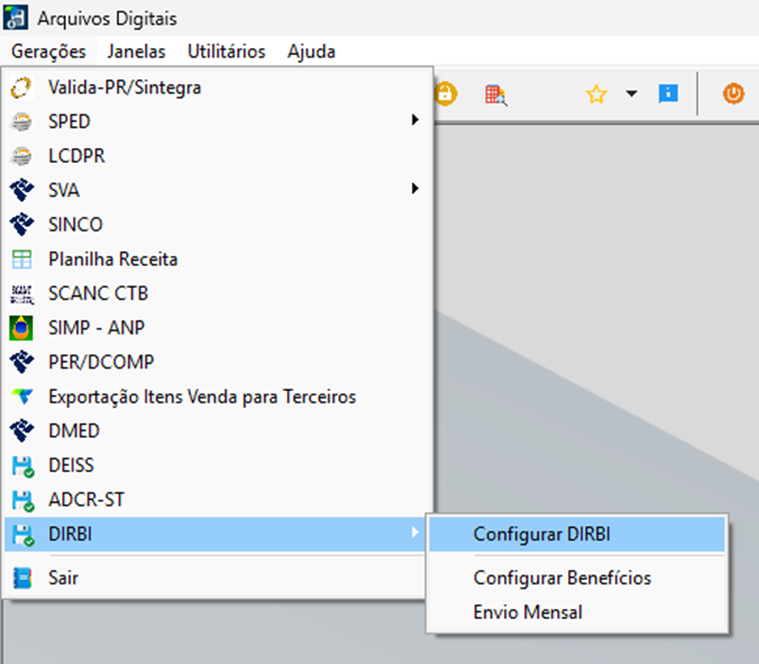Expand the DIRBI submenu arrow
The image size is (759, 664).
[x=415, y=532]
